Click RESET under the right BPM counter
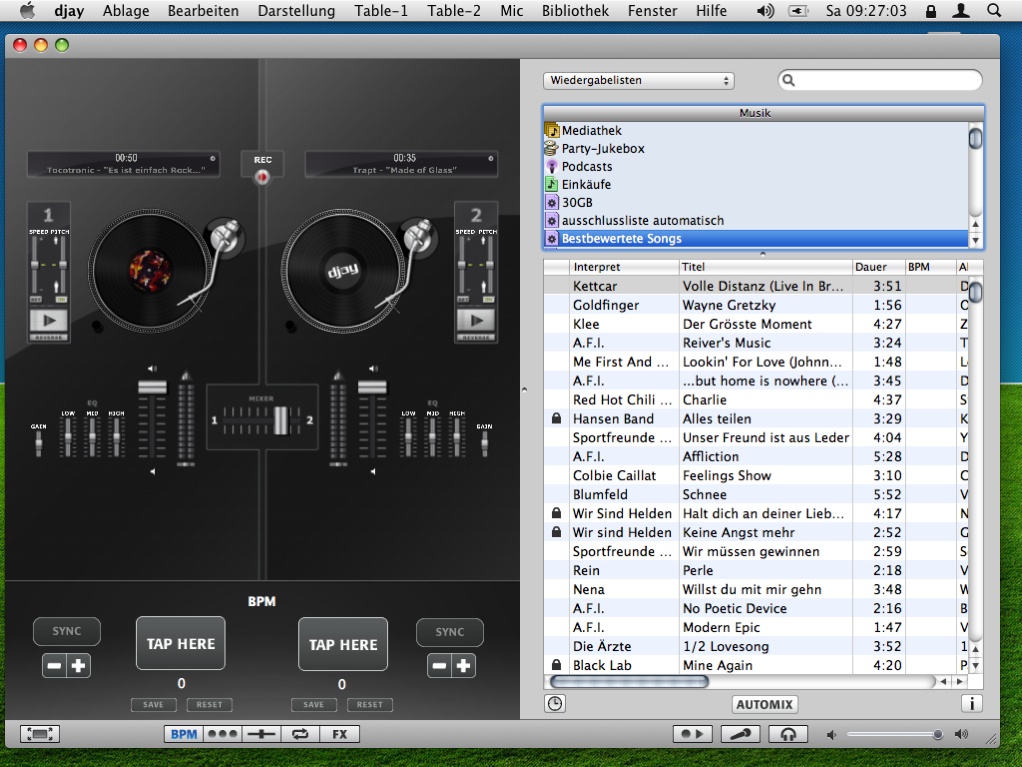The width and height of the screenshot is (1022, 767). pos(370,704)
